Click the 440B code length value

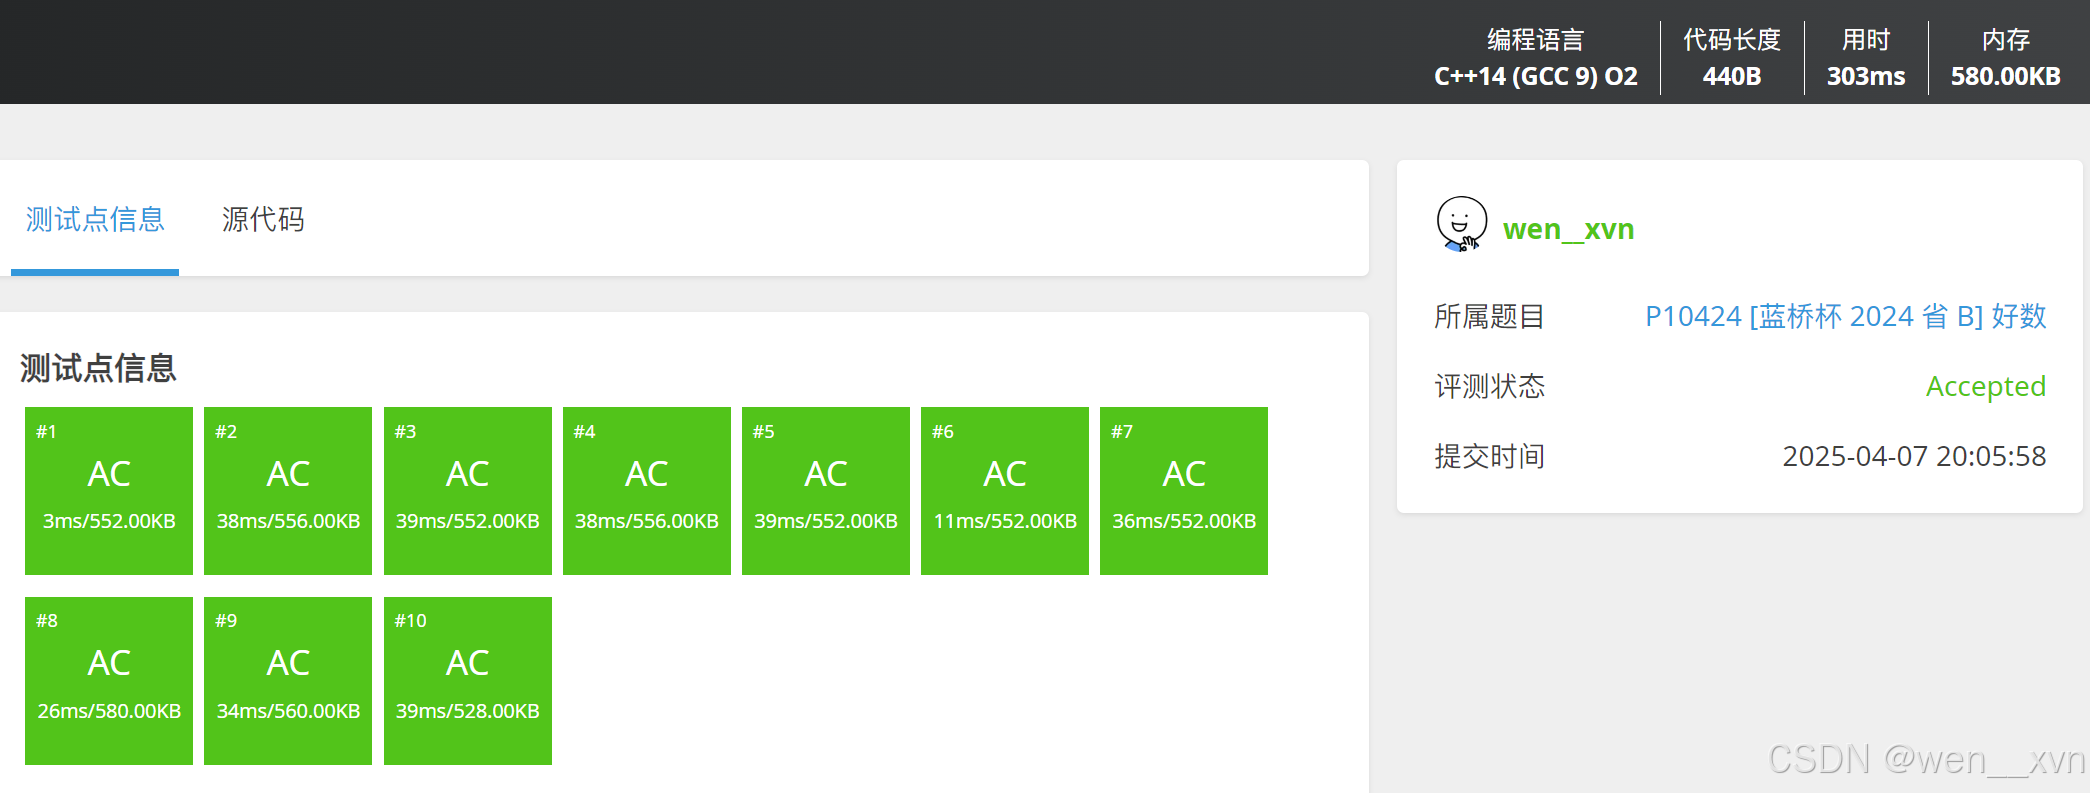coord(1732,76)
